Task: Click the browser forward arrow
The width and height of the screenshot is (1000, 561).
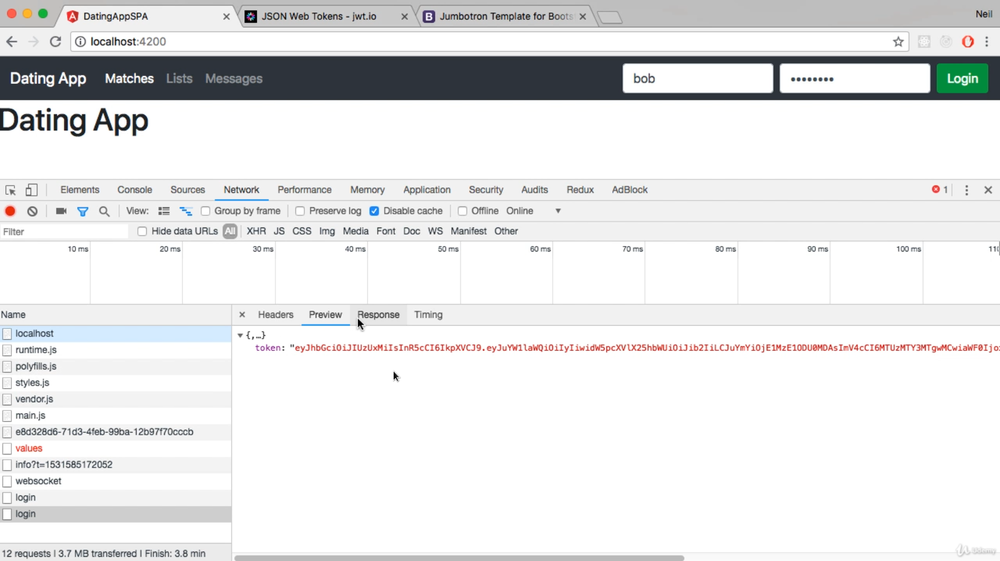Action: (33, 41)
